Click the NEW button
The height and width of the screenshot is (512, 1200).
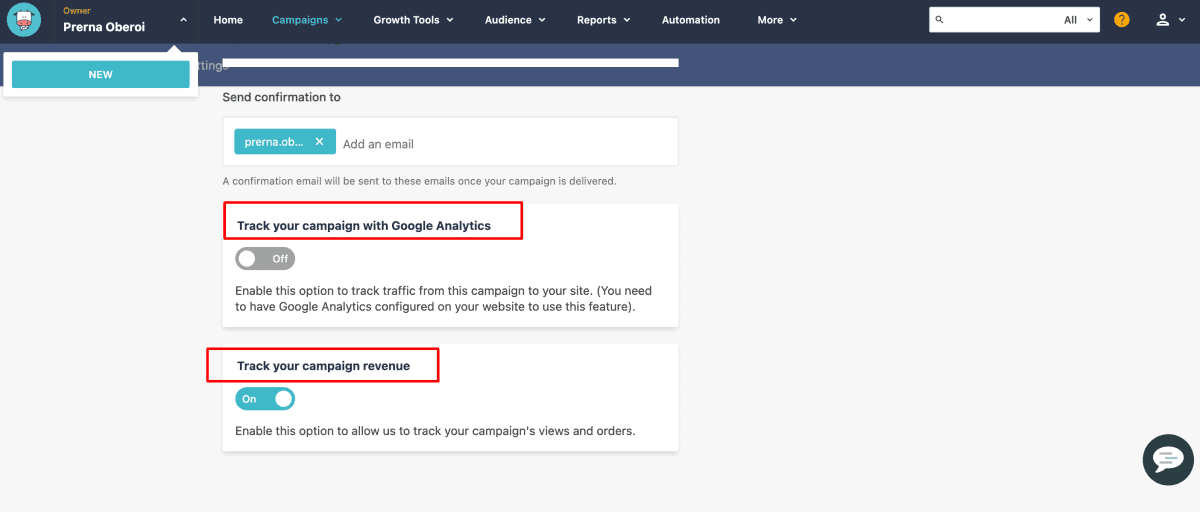pos(100,75)
